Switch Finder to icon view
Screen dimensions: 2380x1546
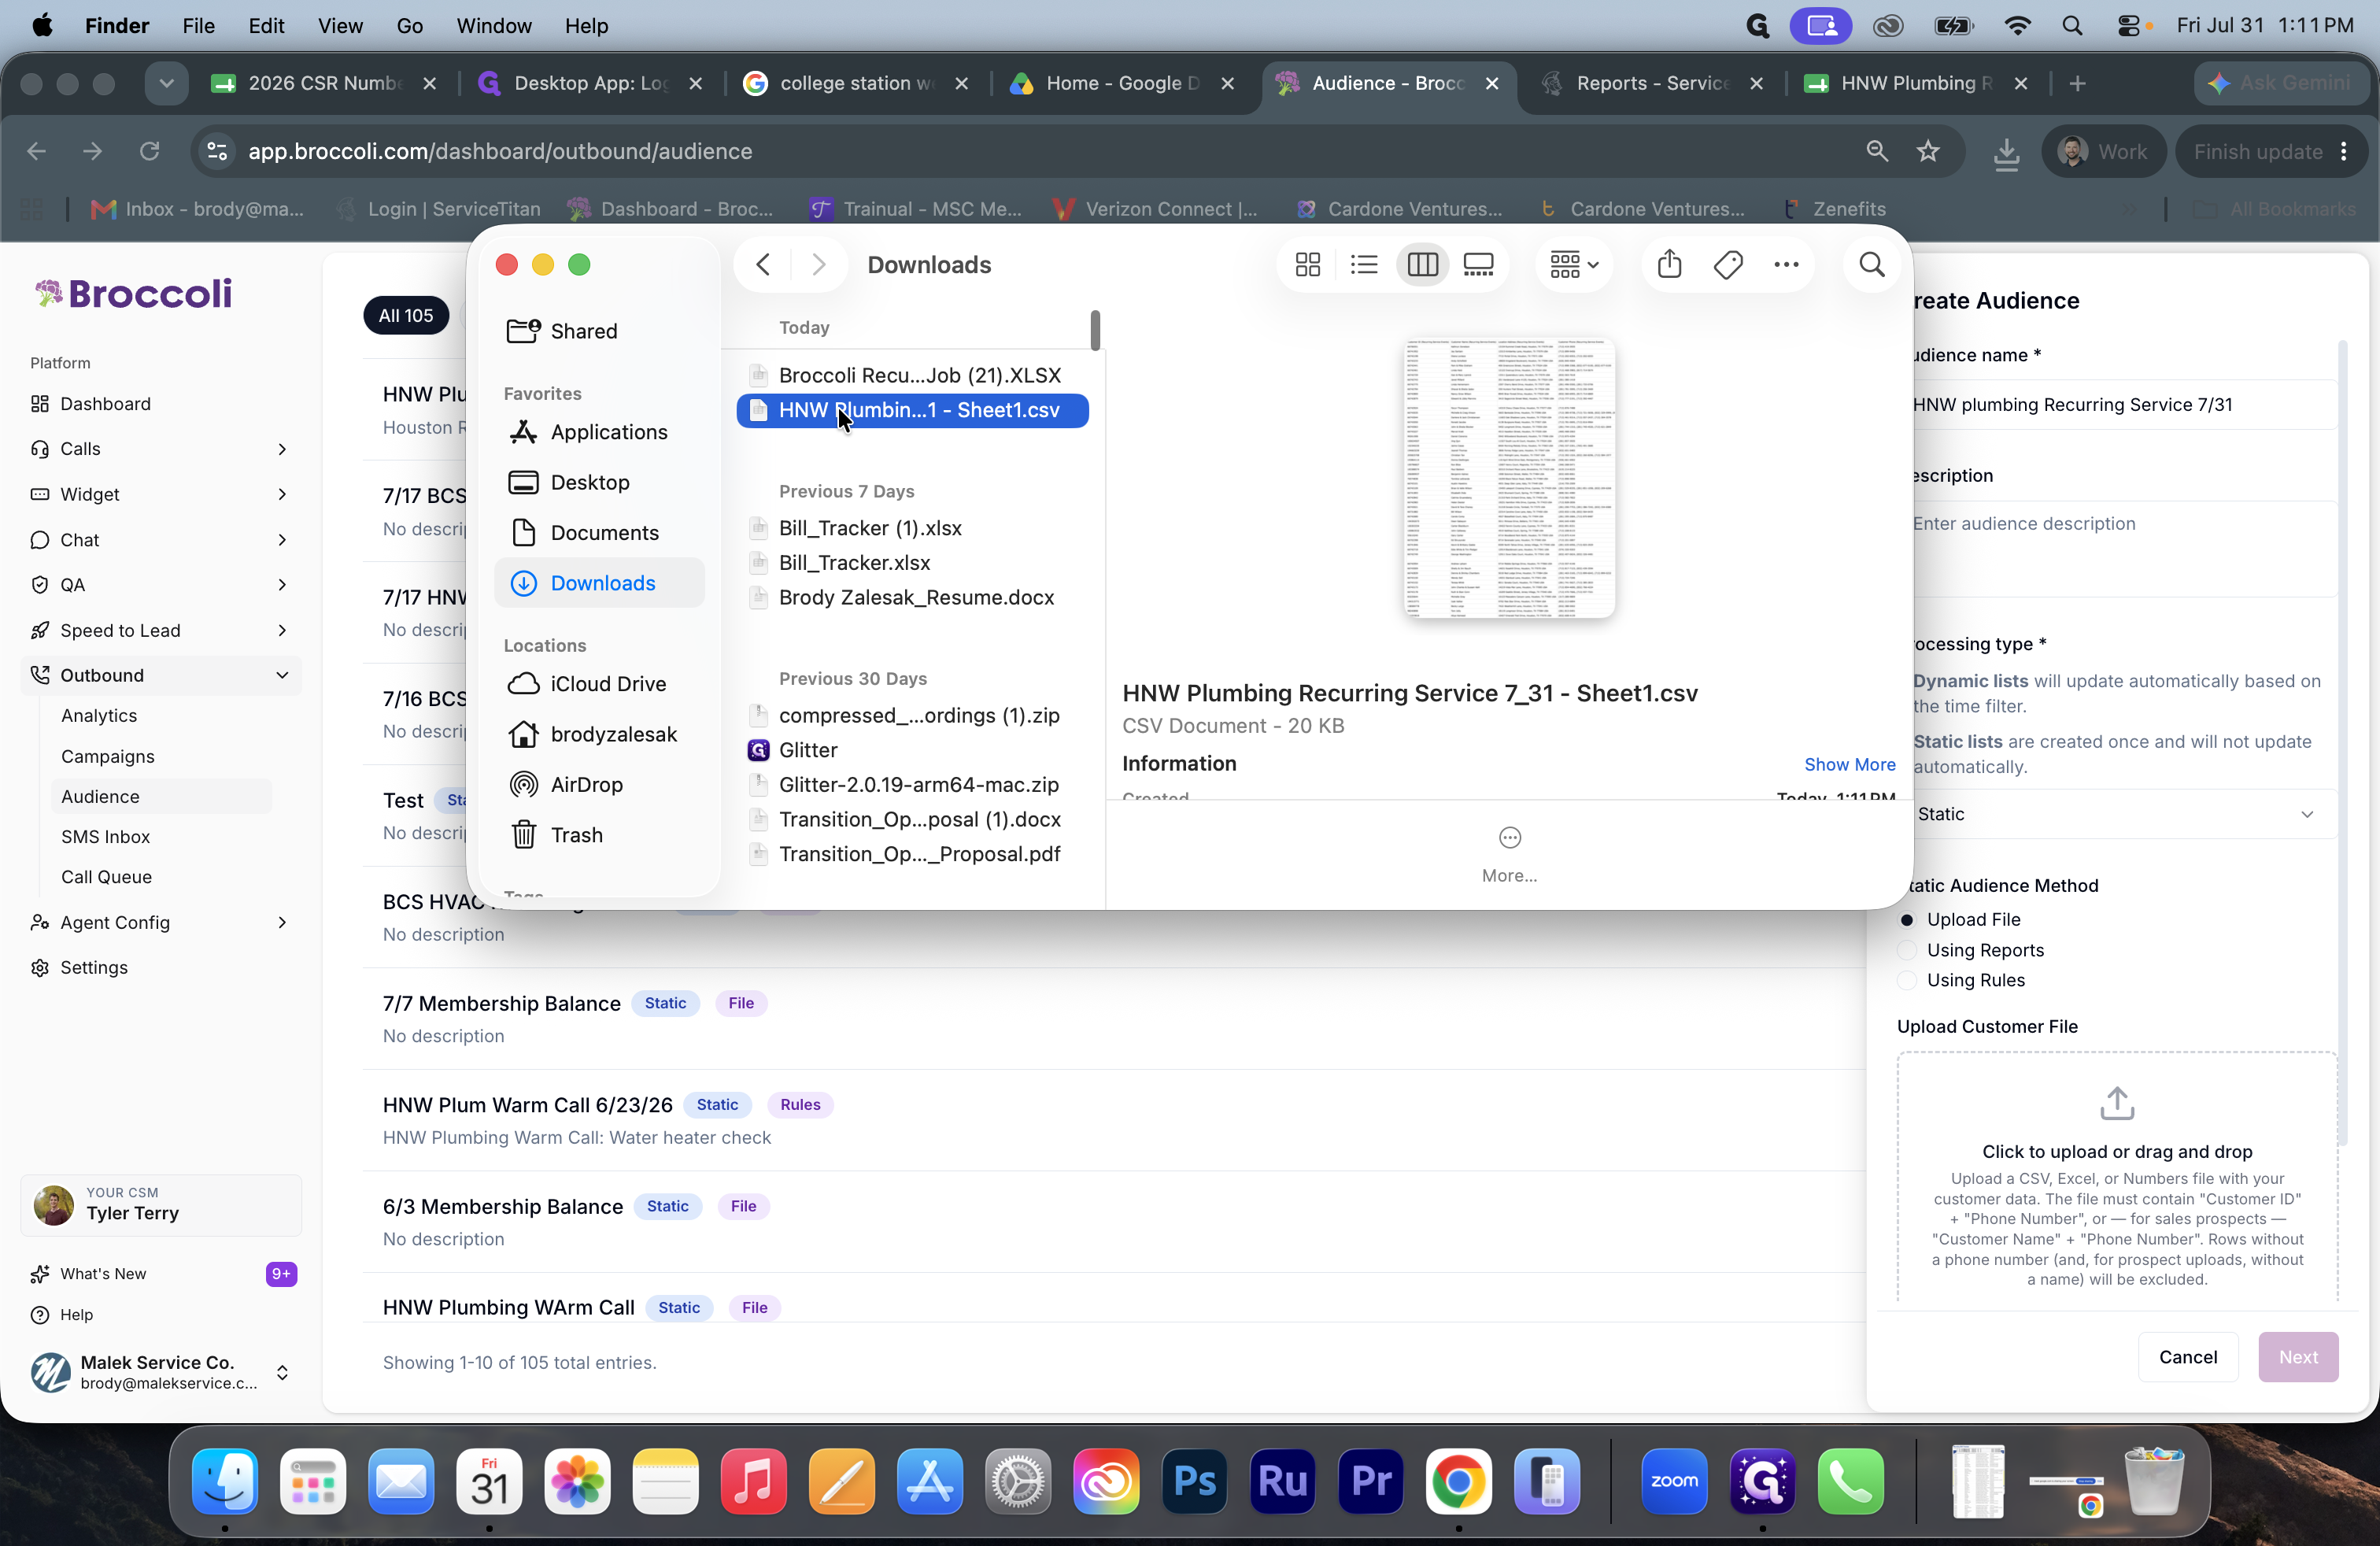[x=1307, y=265]
